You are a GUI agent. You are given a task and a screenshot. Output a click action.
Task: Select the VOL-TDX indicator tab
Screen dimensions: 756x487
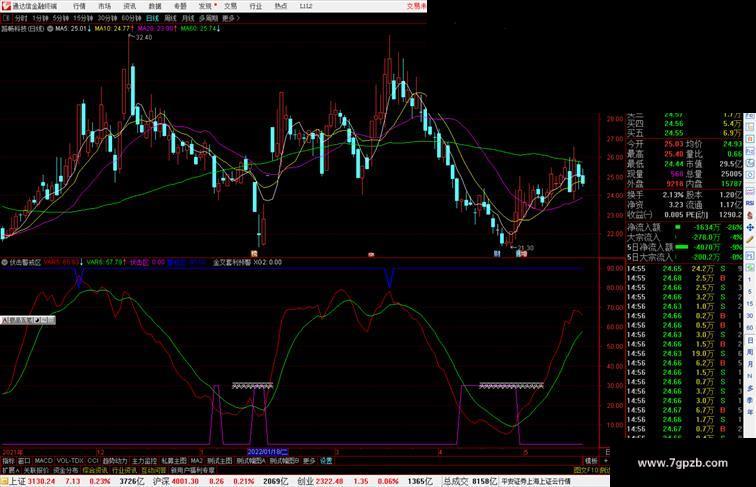pyautogui.click(x=70, y=461)
